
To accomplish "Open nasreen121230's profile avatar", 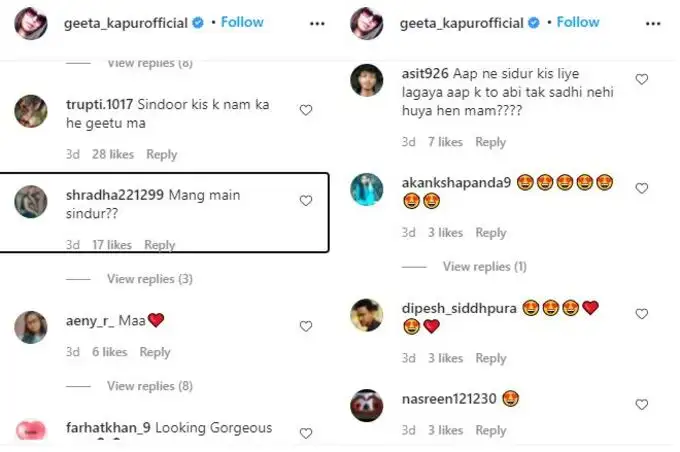I will 368,405.
